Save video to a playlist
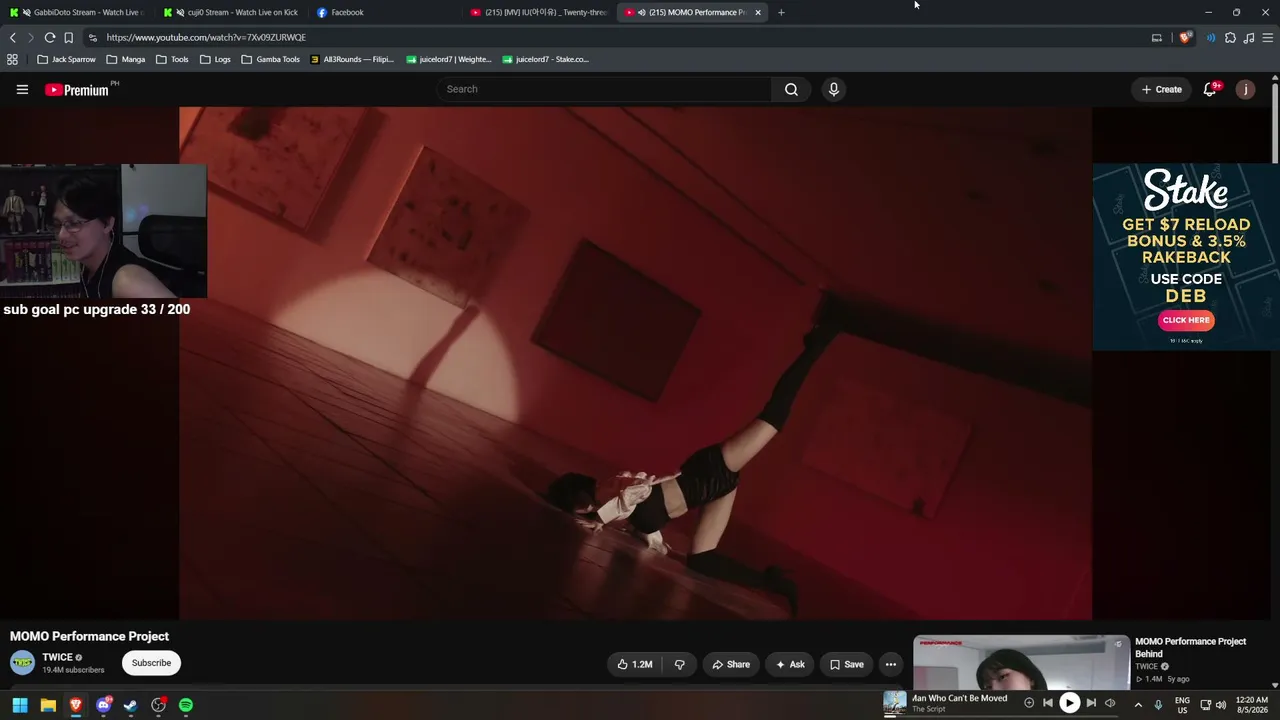The height and width of the screenshot is (720, 1280). [x=846, y=664]
